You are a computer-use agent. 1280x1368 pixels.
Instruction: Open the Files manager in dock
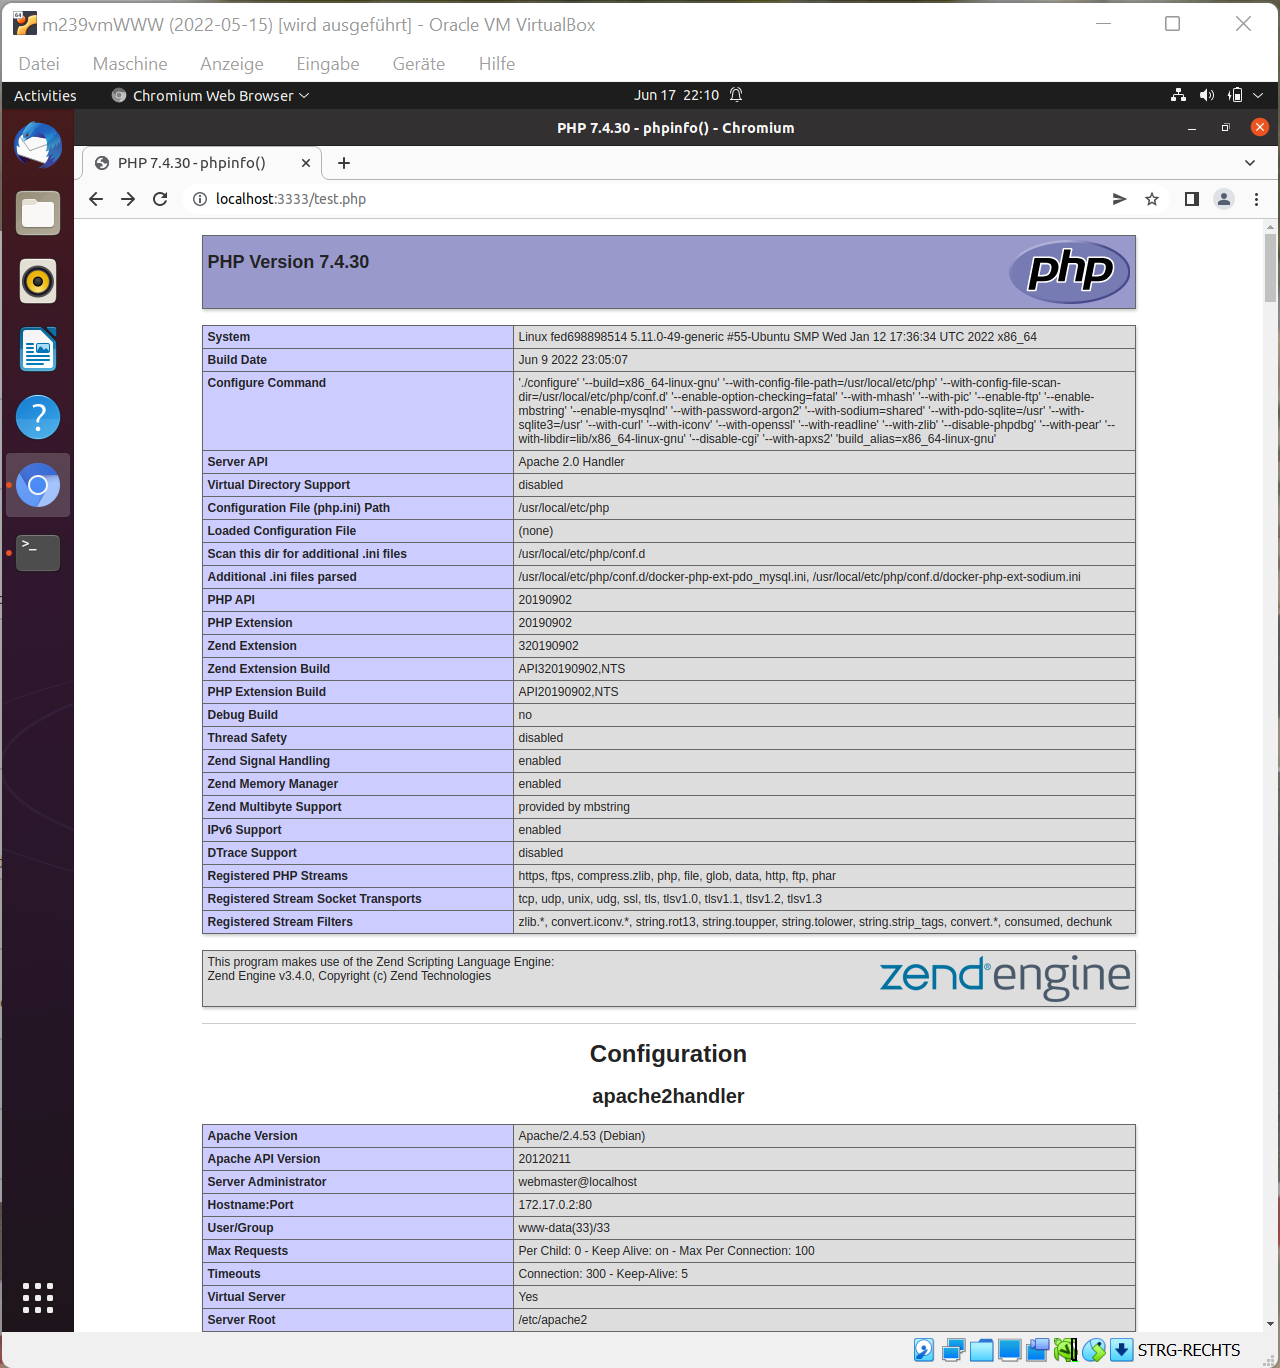coord(38,213)
